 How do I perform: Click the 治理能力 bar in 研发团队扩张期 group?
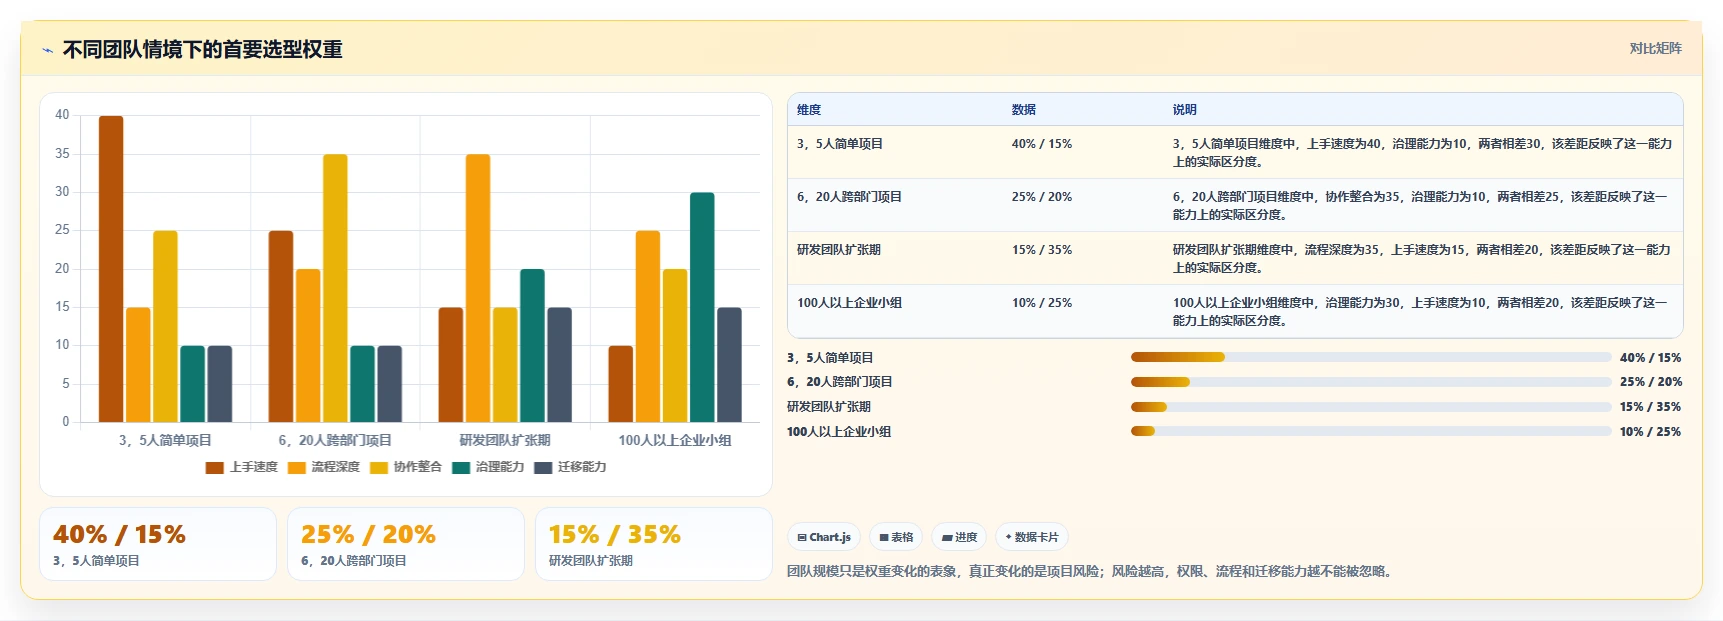tap(532, 346)
